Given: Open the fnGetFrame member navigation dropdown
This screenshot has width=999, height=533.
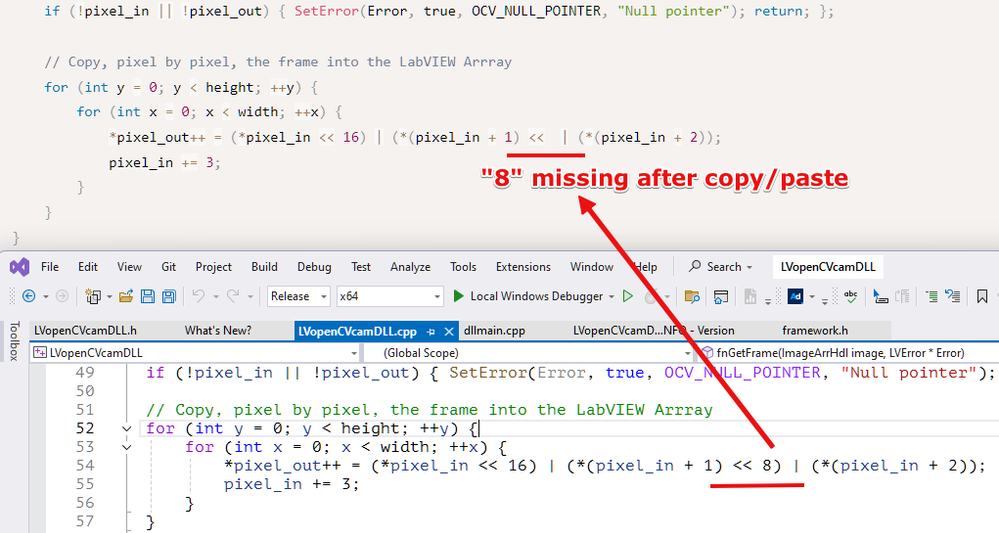Looking at the screenshot, I should pos(847,353).
